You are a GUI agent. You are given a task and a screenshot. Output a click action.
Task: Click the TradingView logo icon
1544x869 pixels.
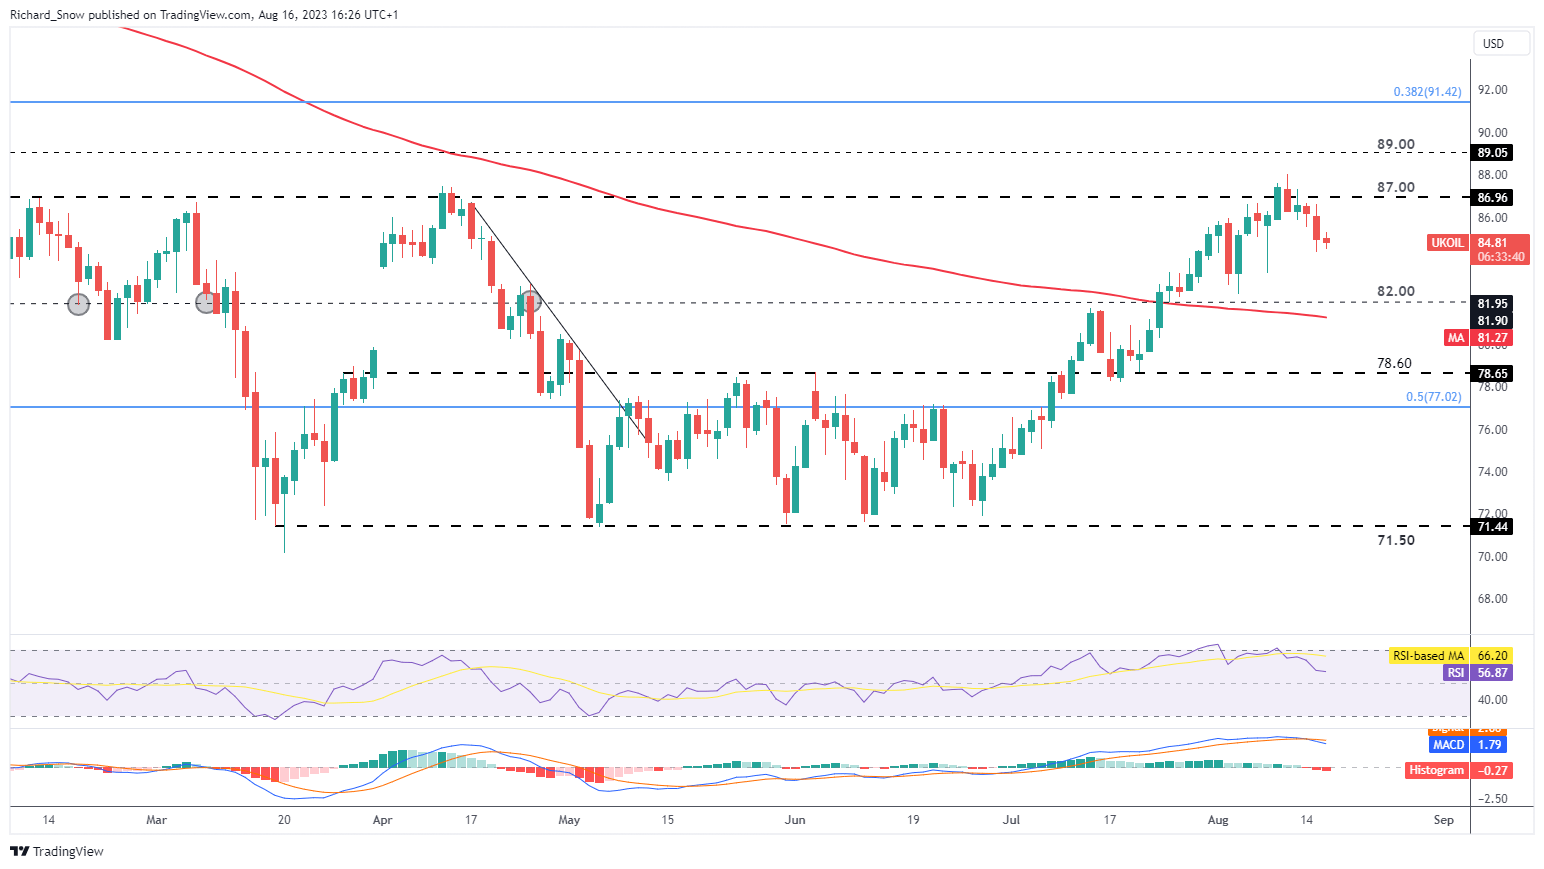click(20, 851)
